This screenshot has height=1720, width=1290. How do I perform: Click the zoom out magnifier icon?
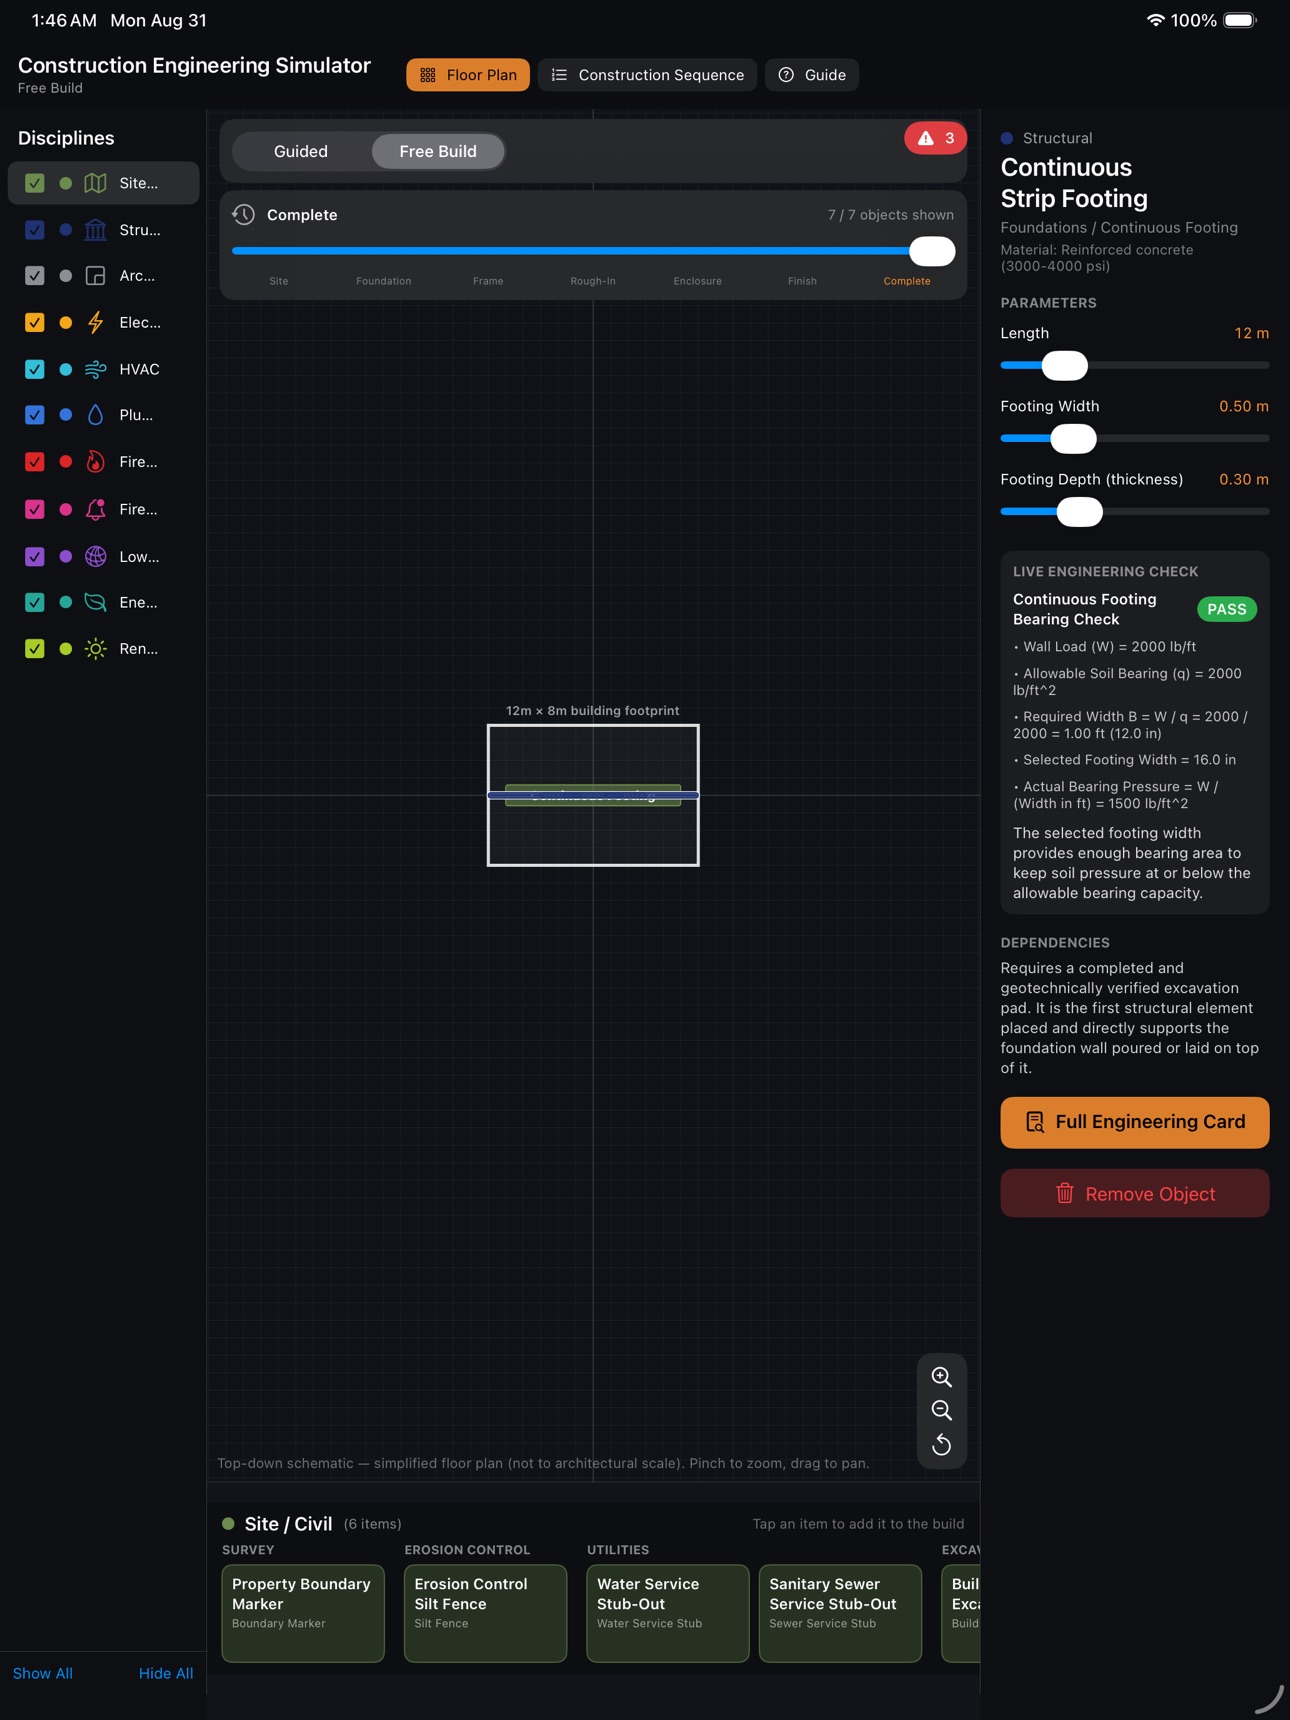coord(941,1411)
